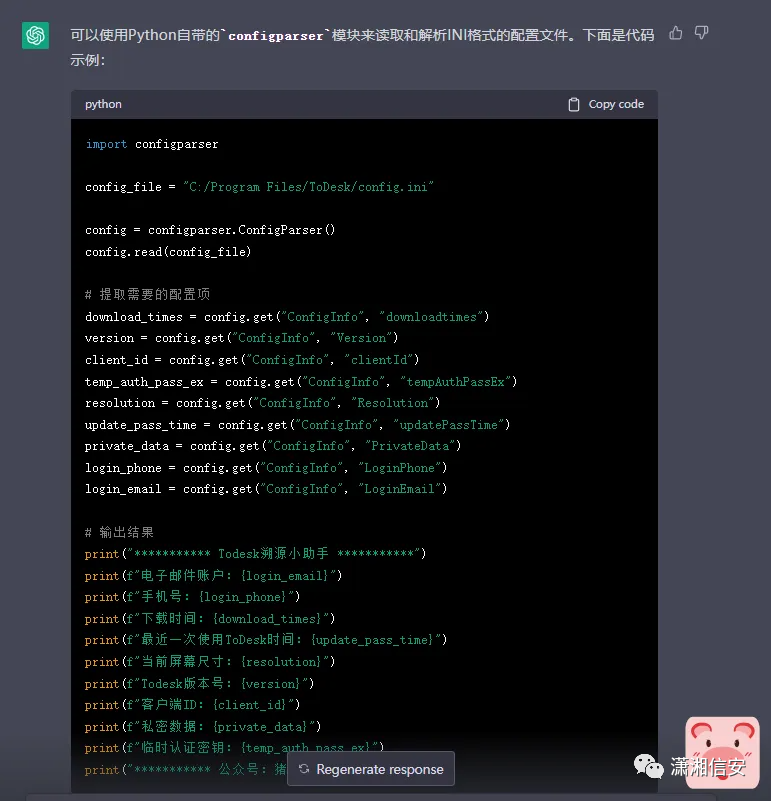Screen dimensions: 771x801
Task: Click the config_file path string line
Action: pyautogui.click(x=260, y=187)
